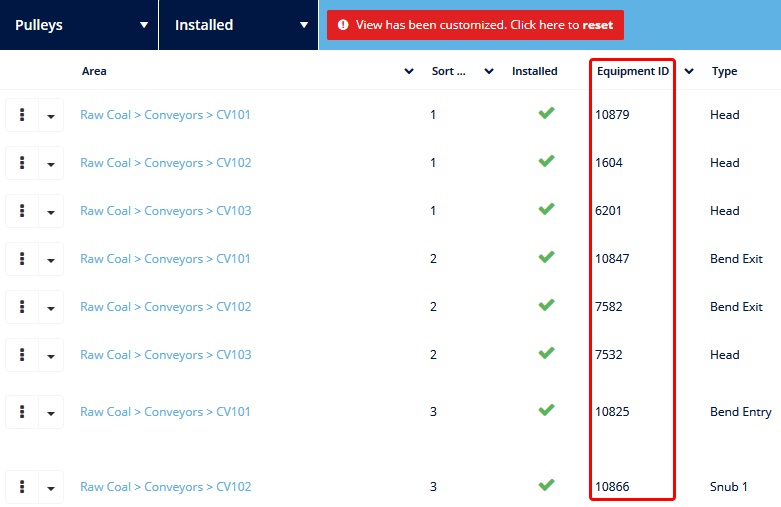The image size is (781, 507).
Task: Expand row caret for equipment 10866
Action: coord(51,487)
